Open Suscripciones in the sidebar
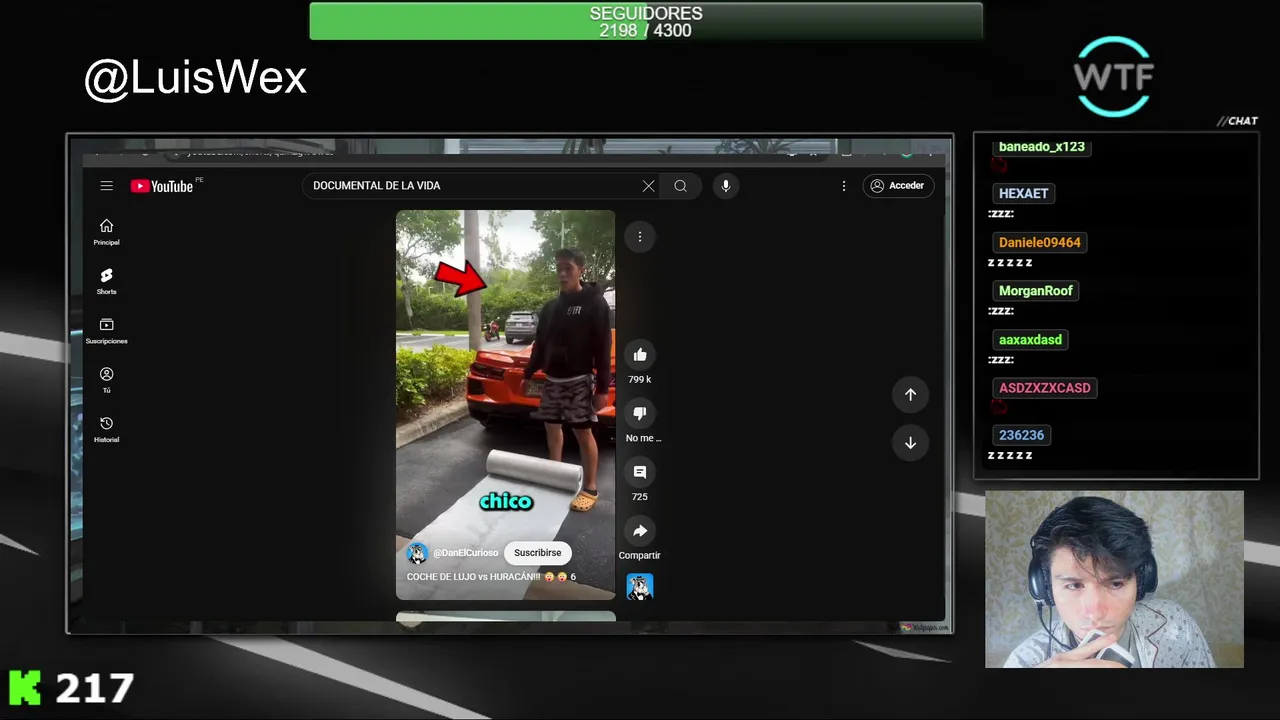1280x720 pixels. pos(106,330)
